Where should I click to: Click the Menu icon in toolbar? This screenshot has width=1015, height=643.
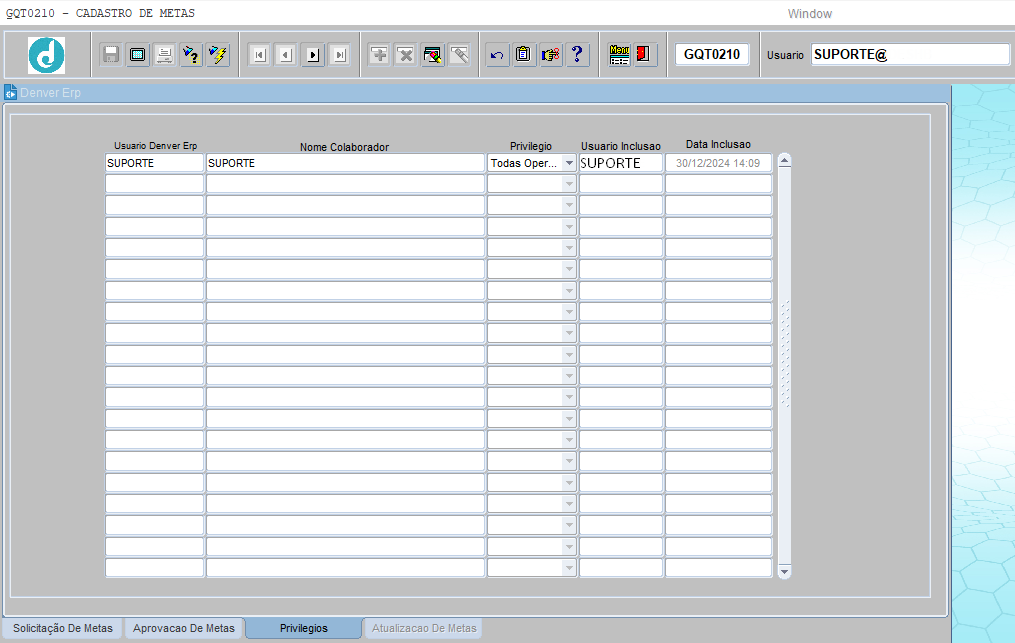pos(619,54)
